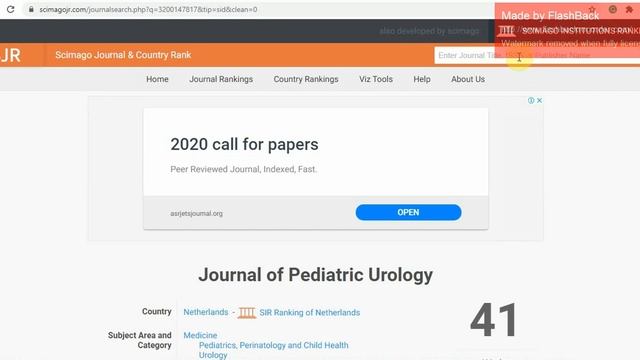Open the Pediatrics, Perinatology and Child Health link
Viewport: 640px width, 360px height.
[x=273, y=345]
